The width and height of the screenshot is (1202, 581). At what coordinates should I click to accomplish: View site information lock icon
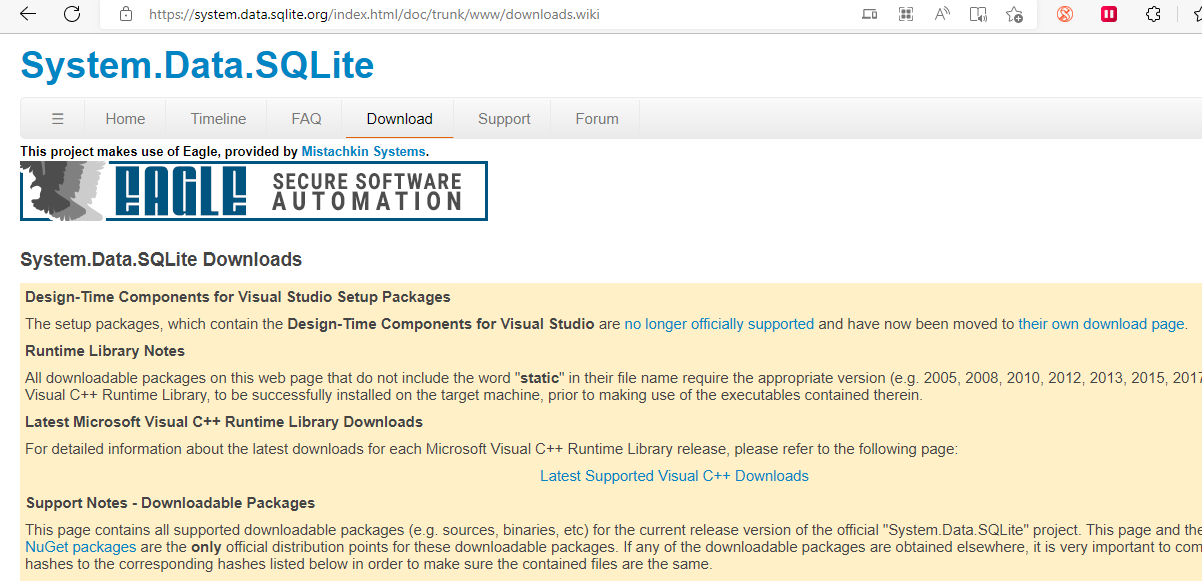point(126,14)
